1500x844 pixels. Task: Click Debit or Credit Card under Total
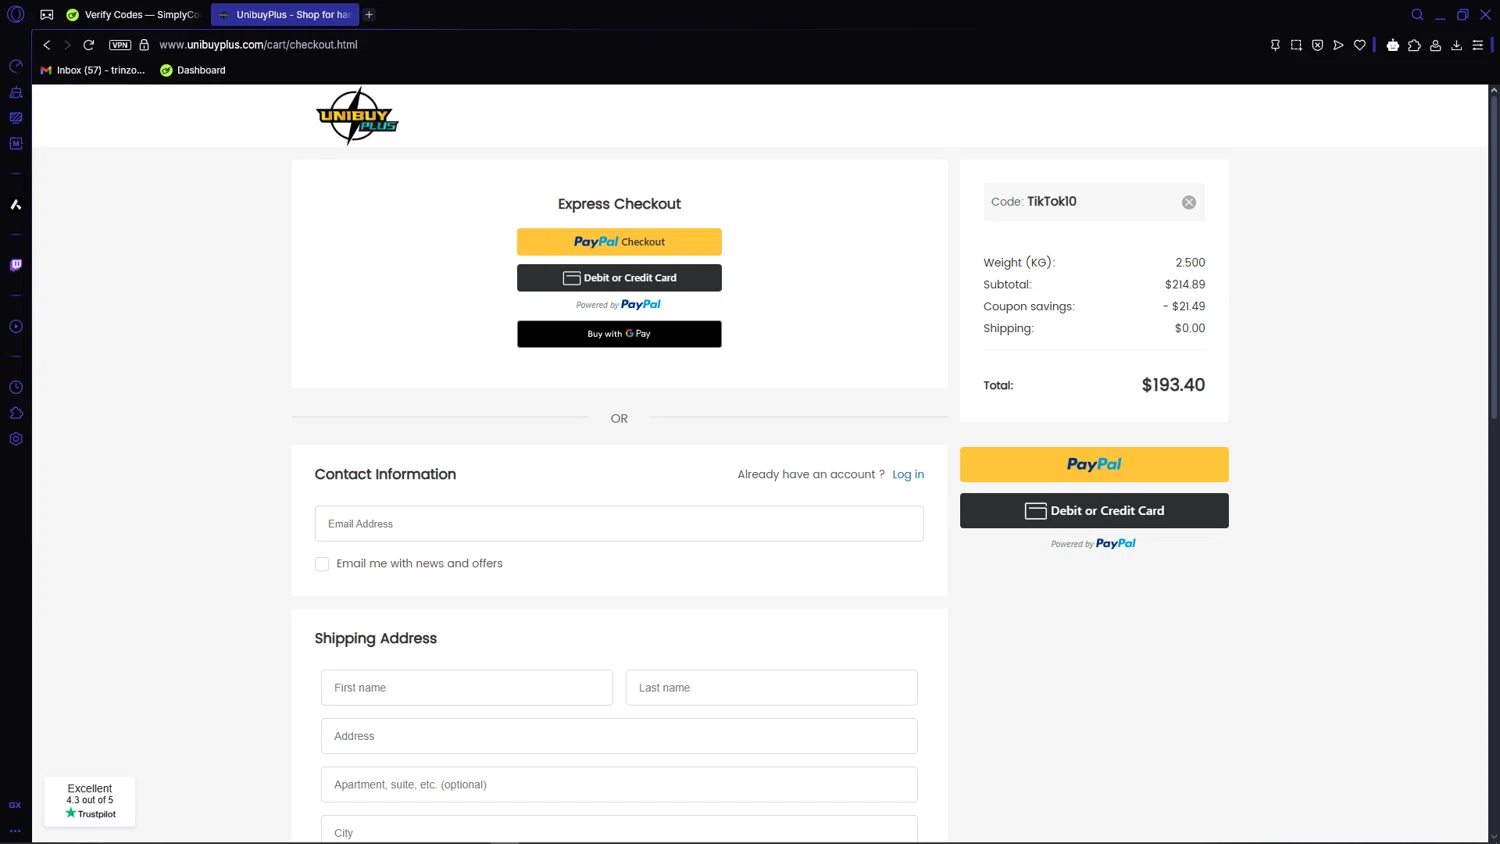click(x=1094, y=511)
